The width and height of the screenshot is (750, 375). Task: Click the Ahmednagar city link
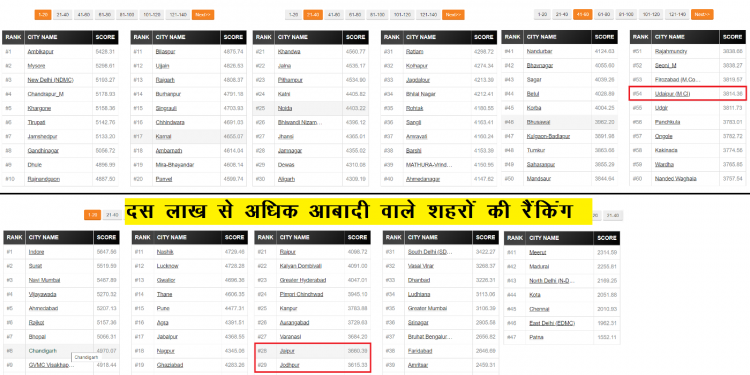(423, 179)
